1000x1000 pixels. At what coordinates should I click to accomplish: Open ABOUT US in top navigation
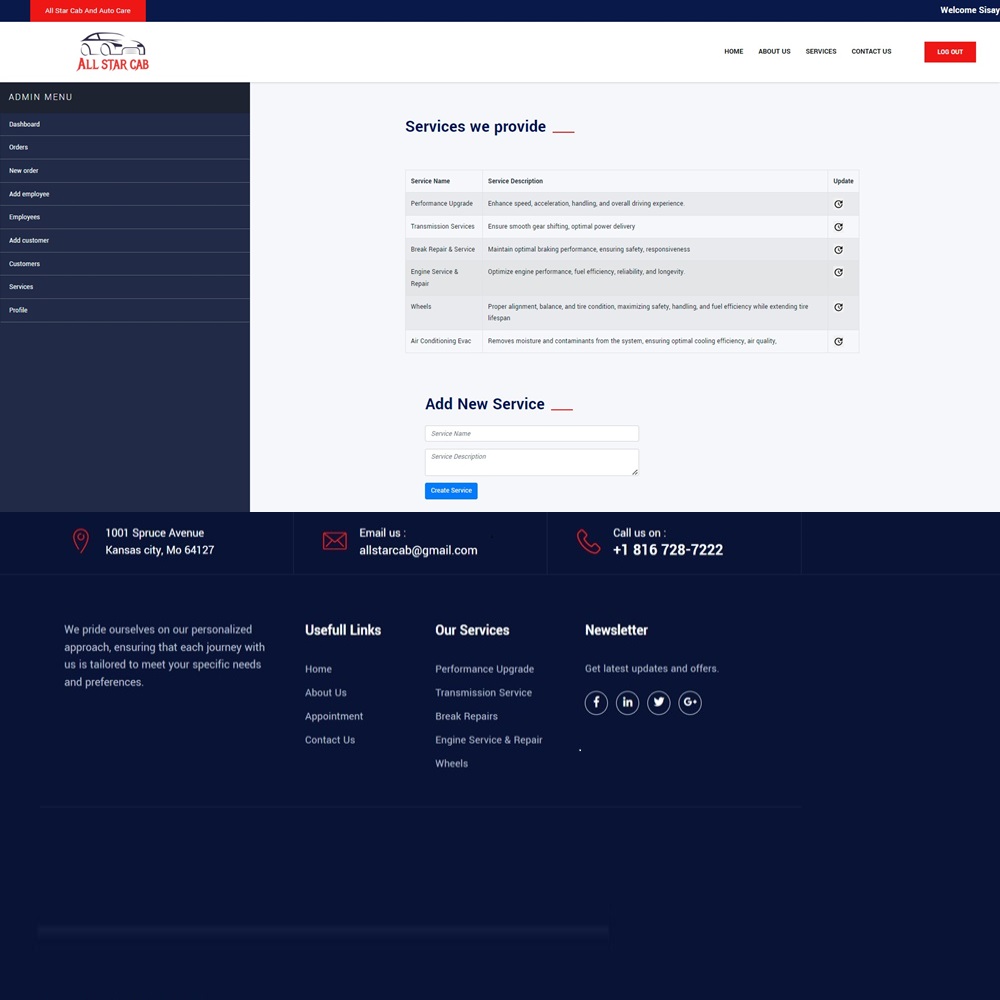[774, 52]
